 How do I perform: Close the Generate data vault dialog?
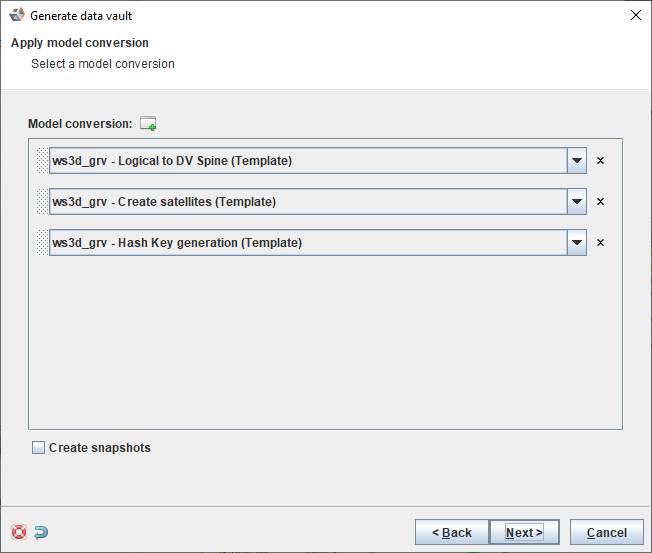636,15
